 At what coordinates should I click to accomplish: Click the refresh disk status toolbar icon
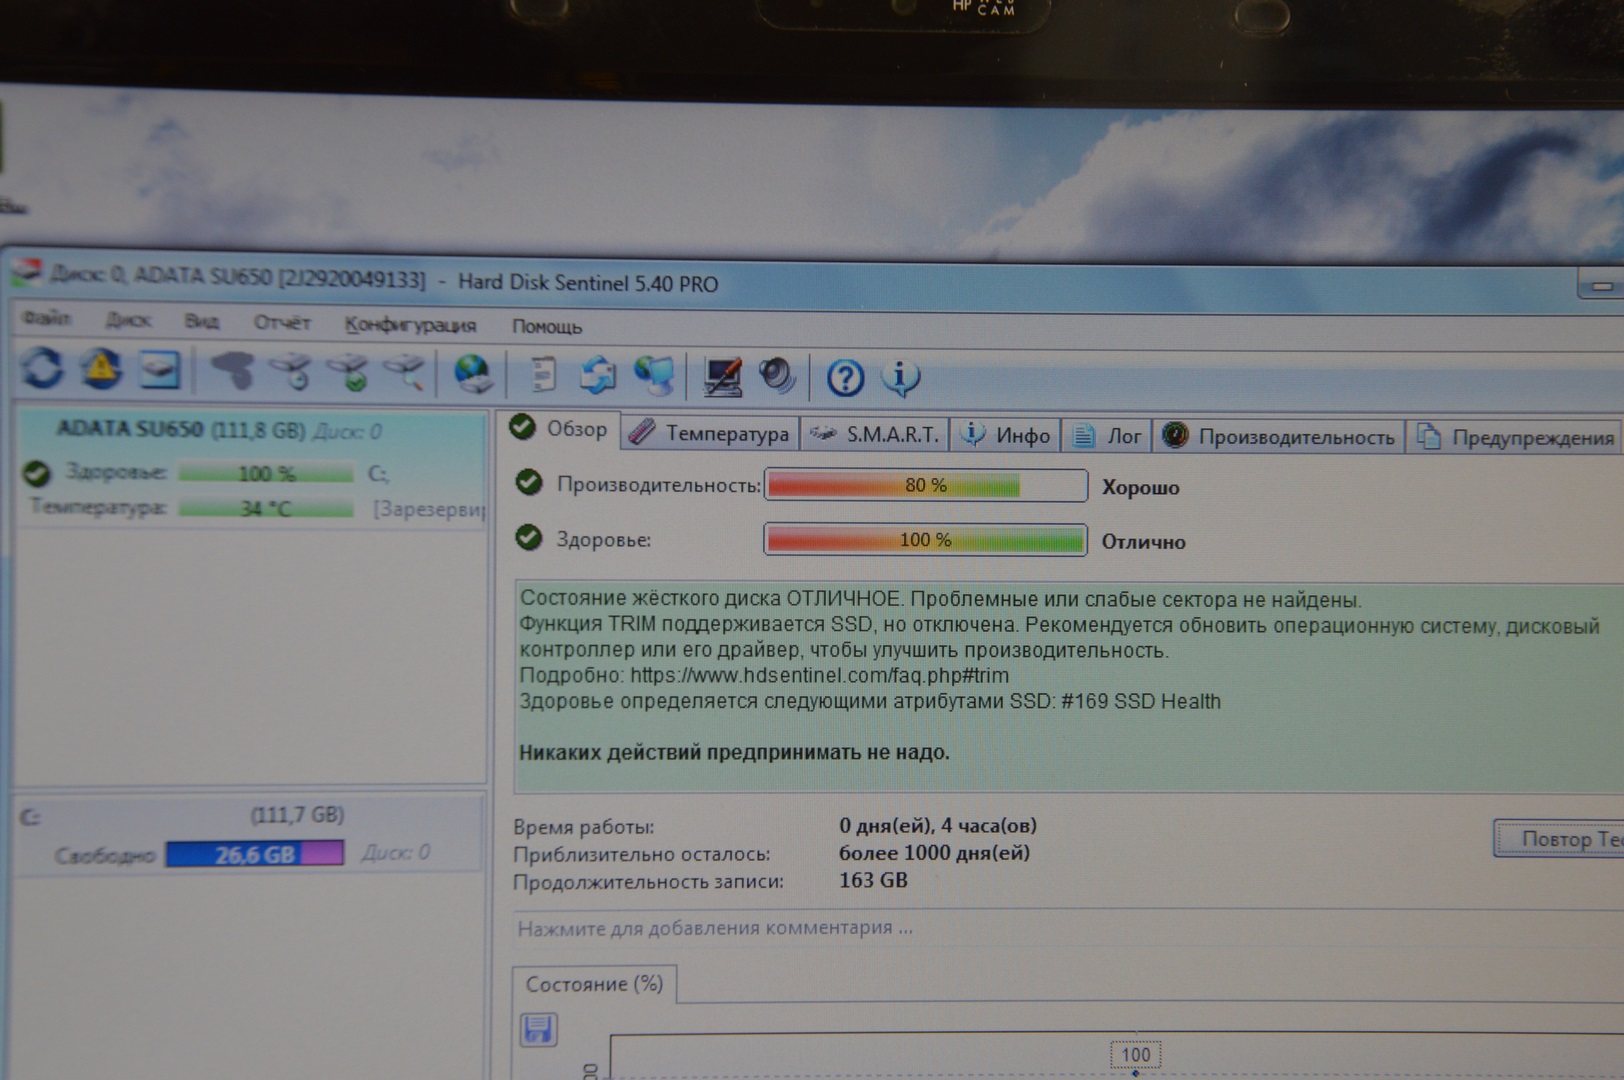coord(42,369)
